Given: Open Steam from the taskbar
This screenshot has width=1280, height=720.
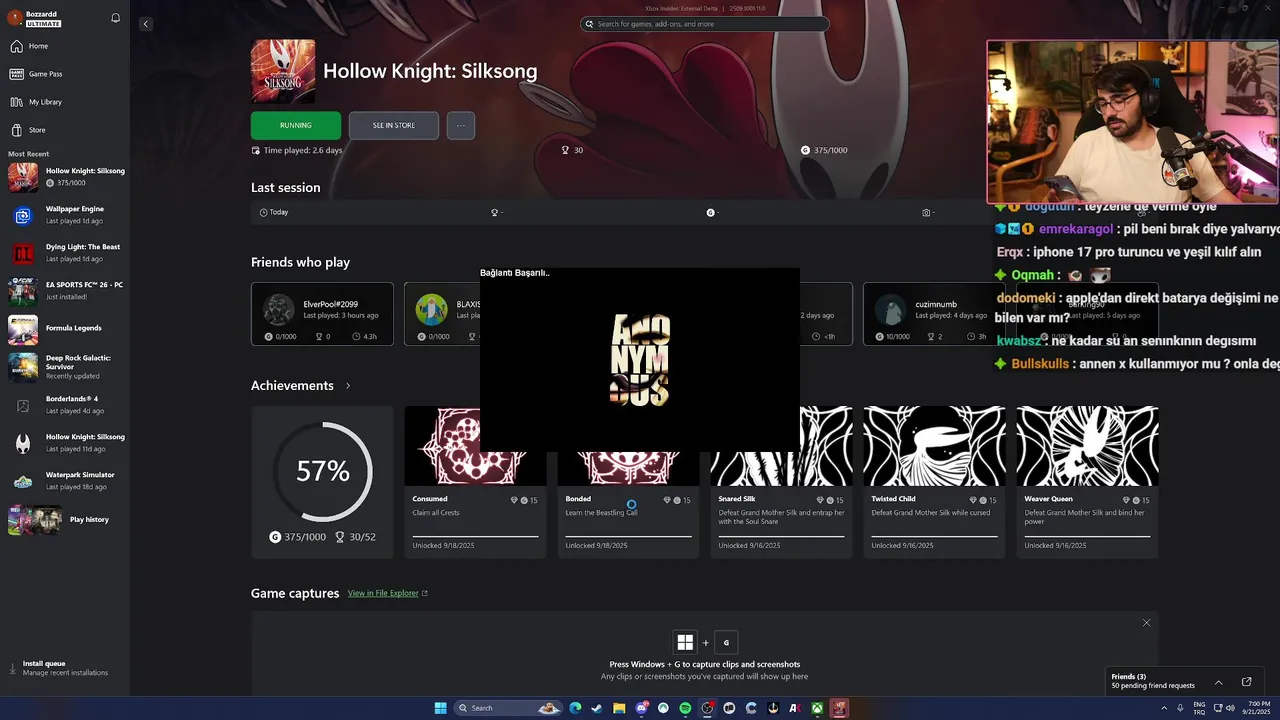Looking at the screenshot, I should 597,708.
